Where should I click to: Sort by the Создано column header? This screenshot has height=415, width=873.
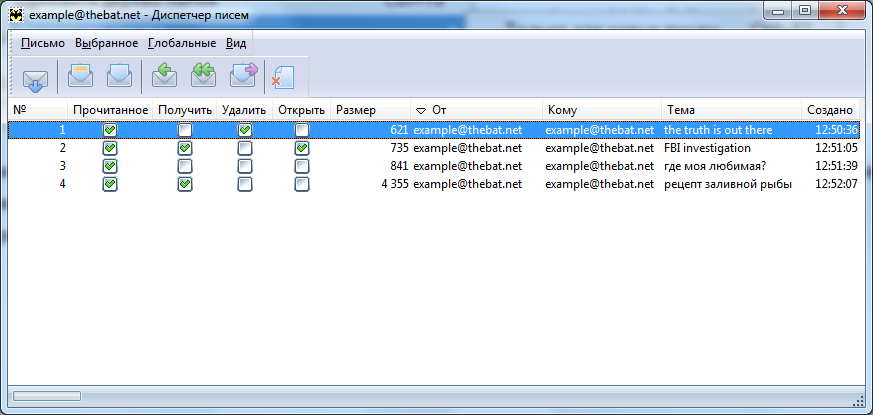click(830, 110)
